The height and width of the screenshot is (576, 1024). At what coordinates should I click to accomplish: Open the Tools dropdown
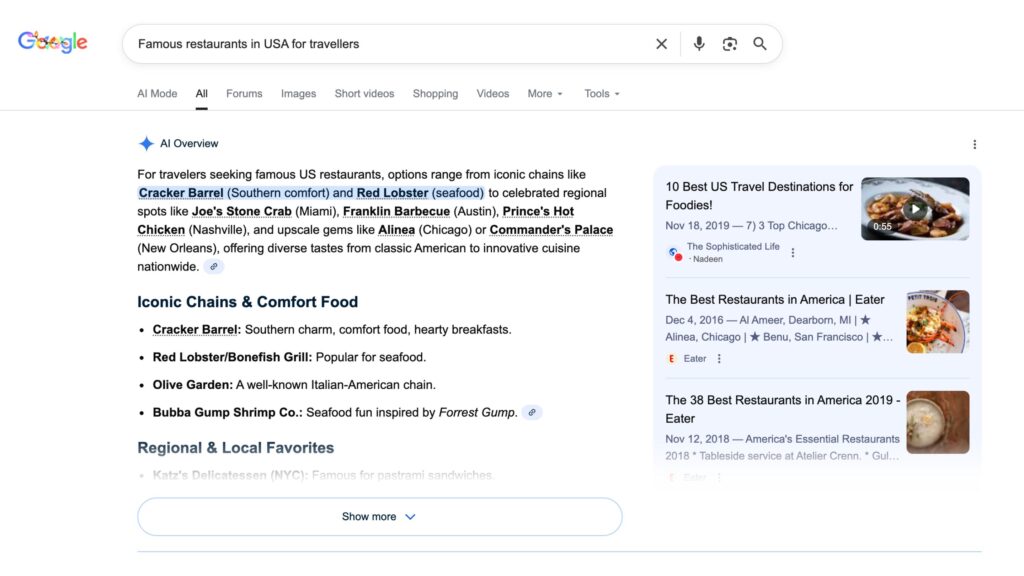[x=602, y=94]
